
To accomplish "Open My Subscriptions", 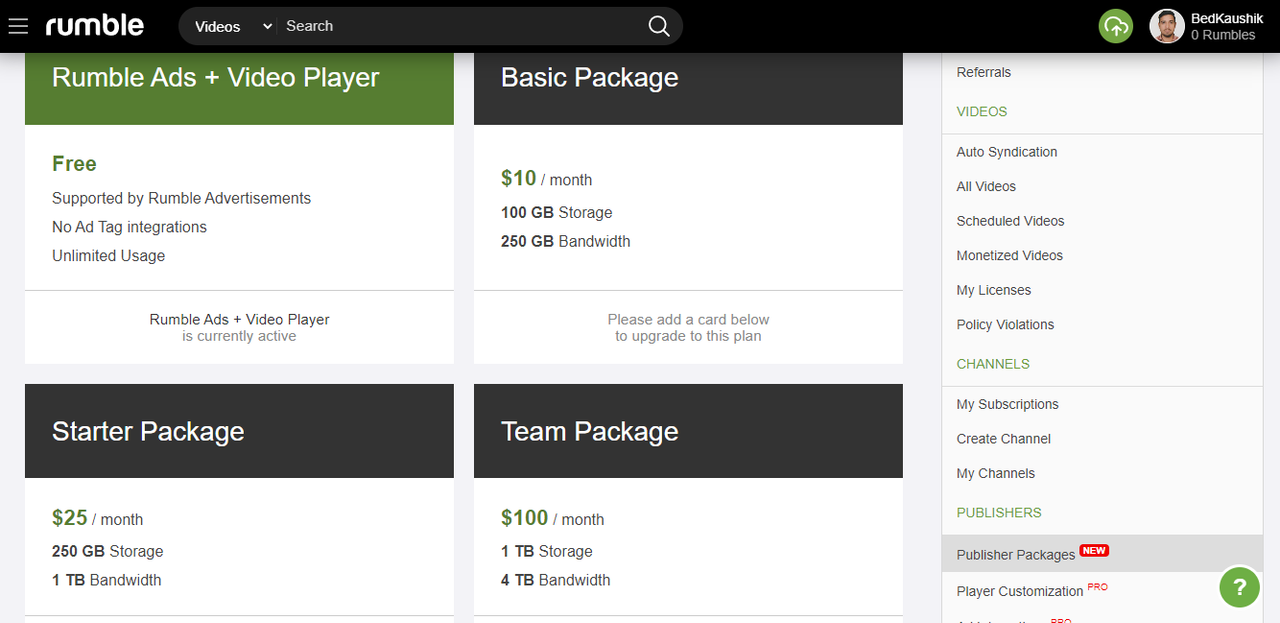I will pyautogui.click(x=1008, y=404).
